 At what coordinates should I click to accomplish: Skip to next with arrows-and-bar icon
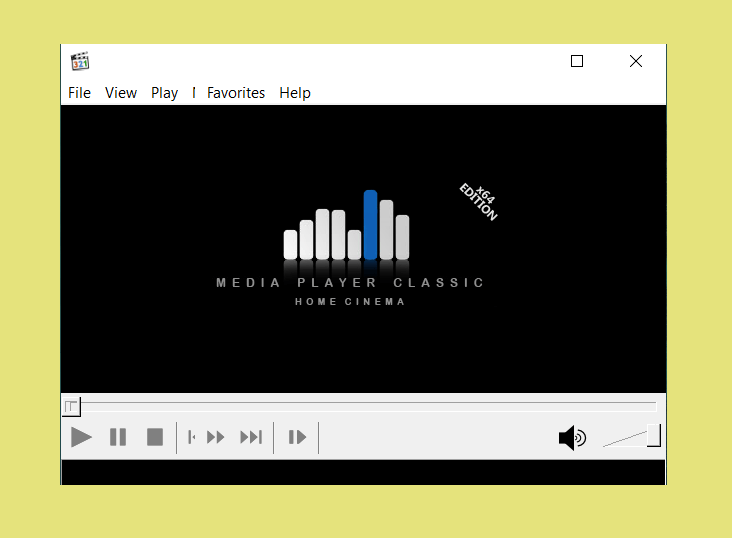point(251,438)
